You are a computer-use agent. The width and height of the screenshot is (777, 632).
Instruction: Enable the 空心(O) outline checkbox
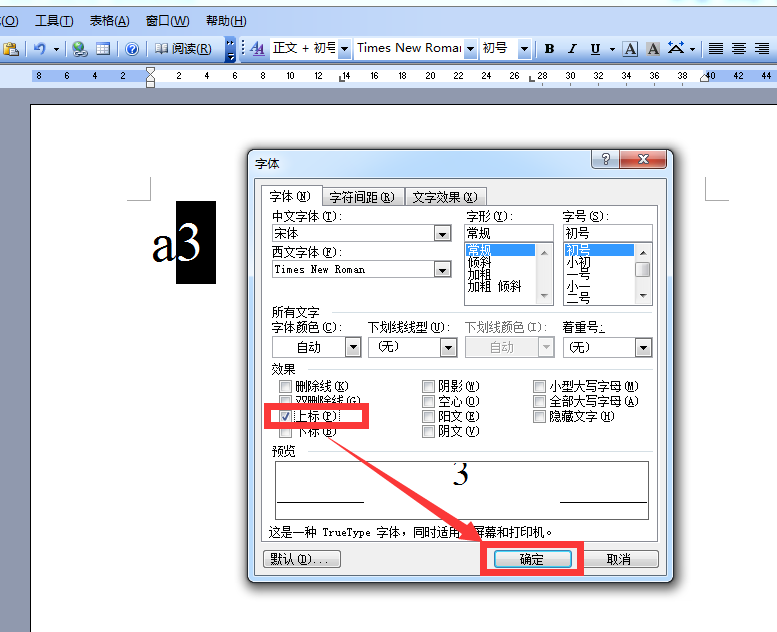[428, 401]
